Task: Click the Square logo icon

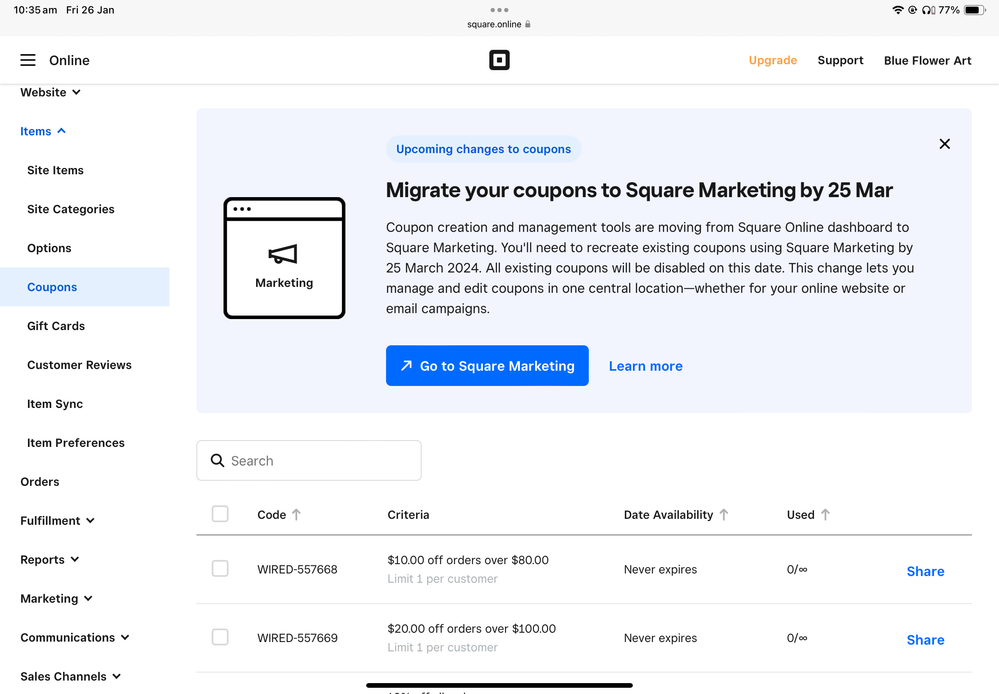Action: point(499,60)
